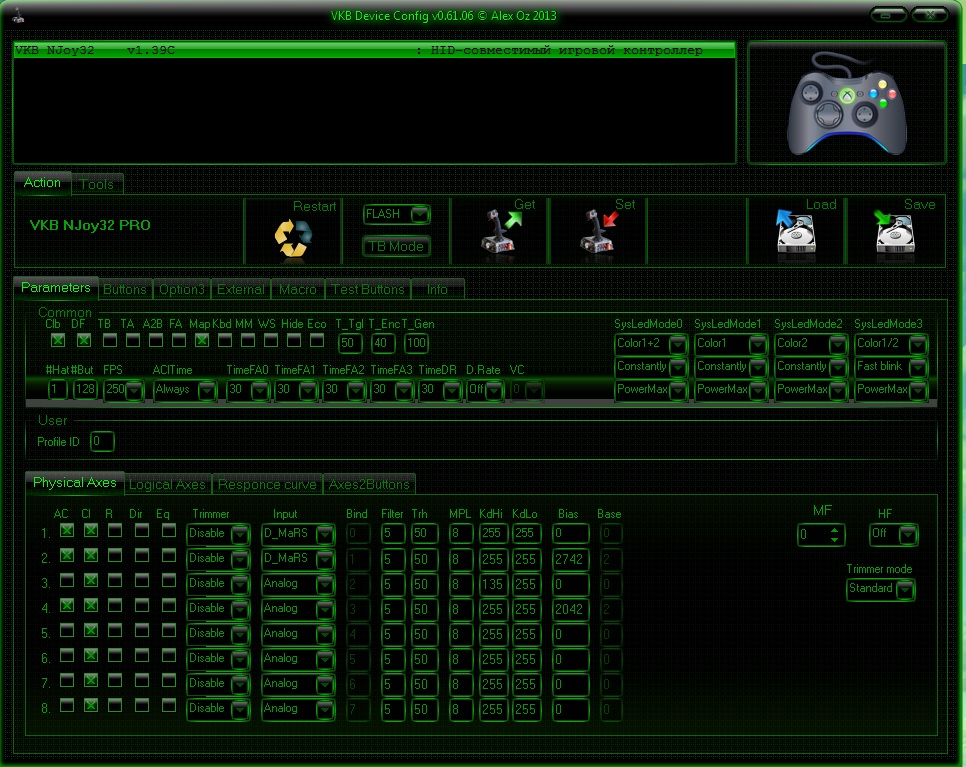Viewport: 966px width, 767px height.
Task: Click the Set joystick icon
Action: coord(599,230)
